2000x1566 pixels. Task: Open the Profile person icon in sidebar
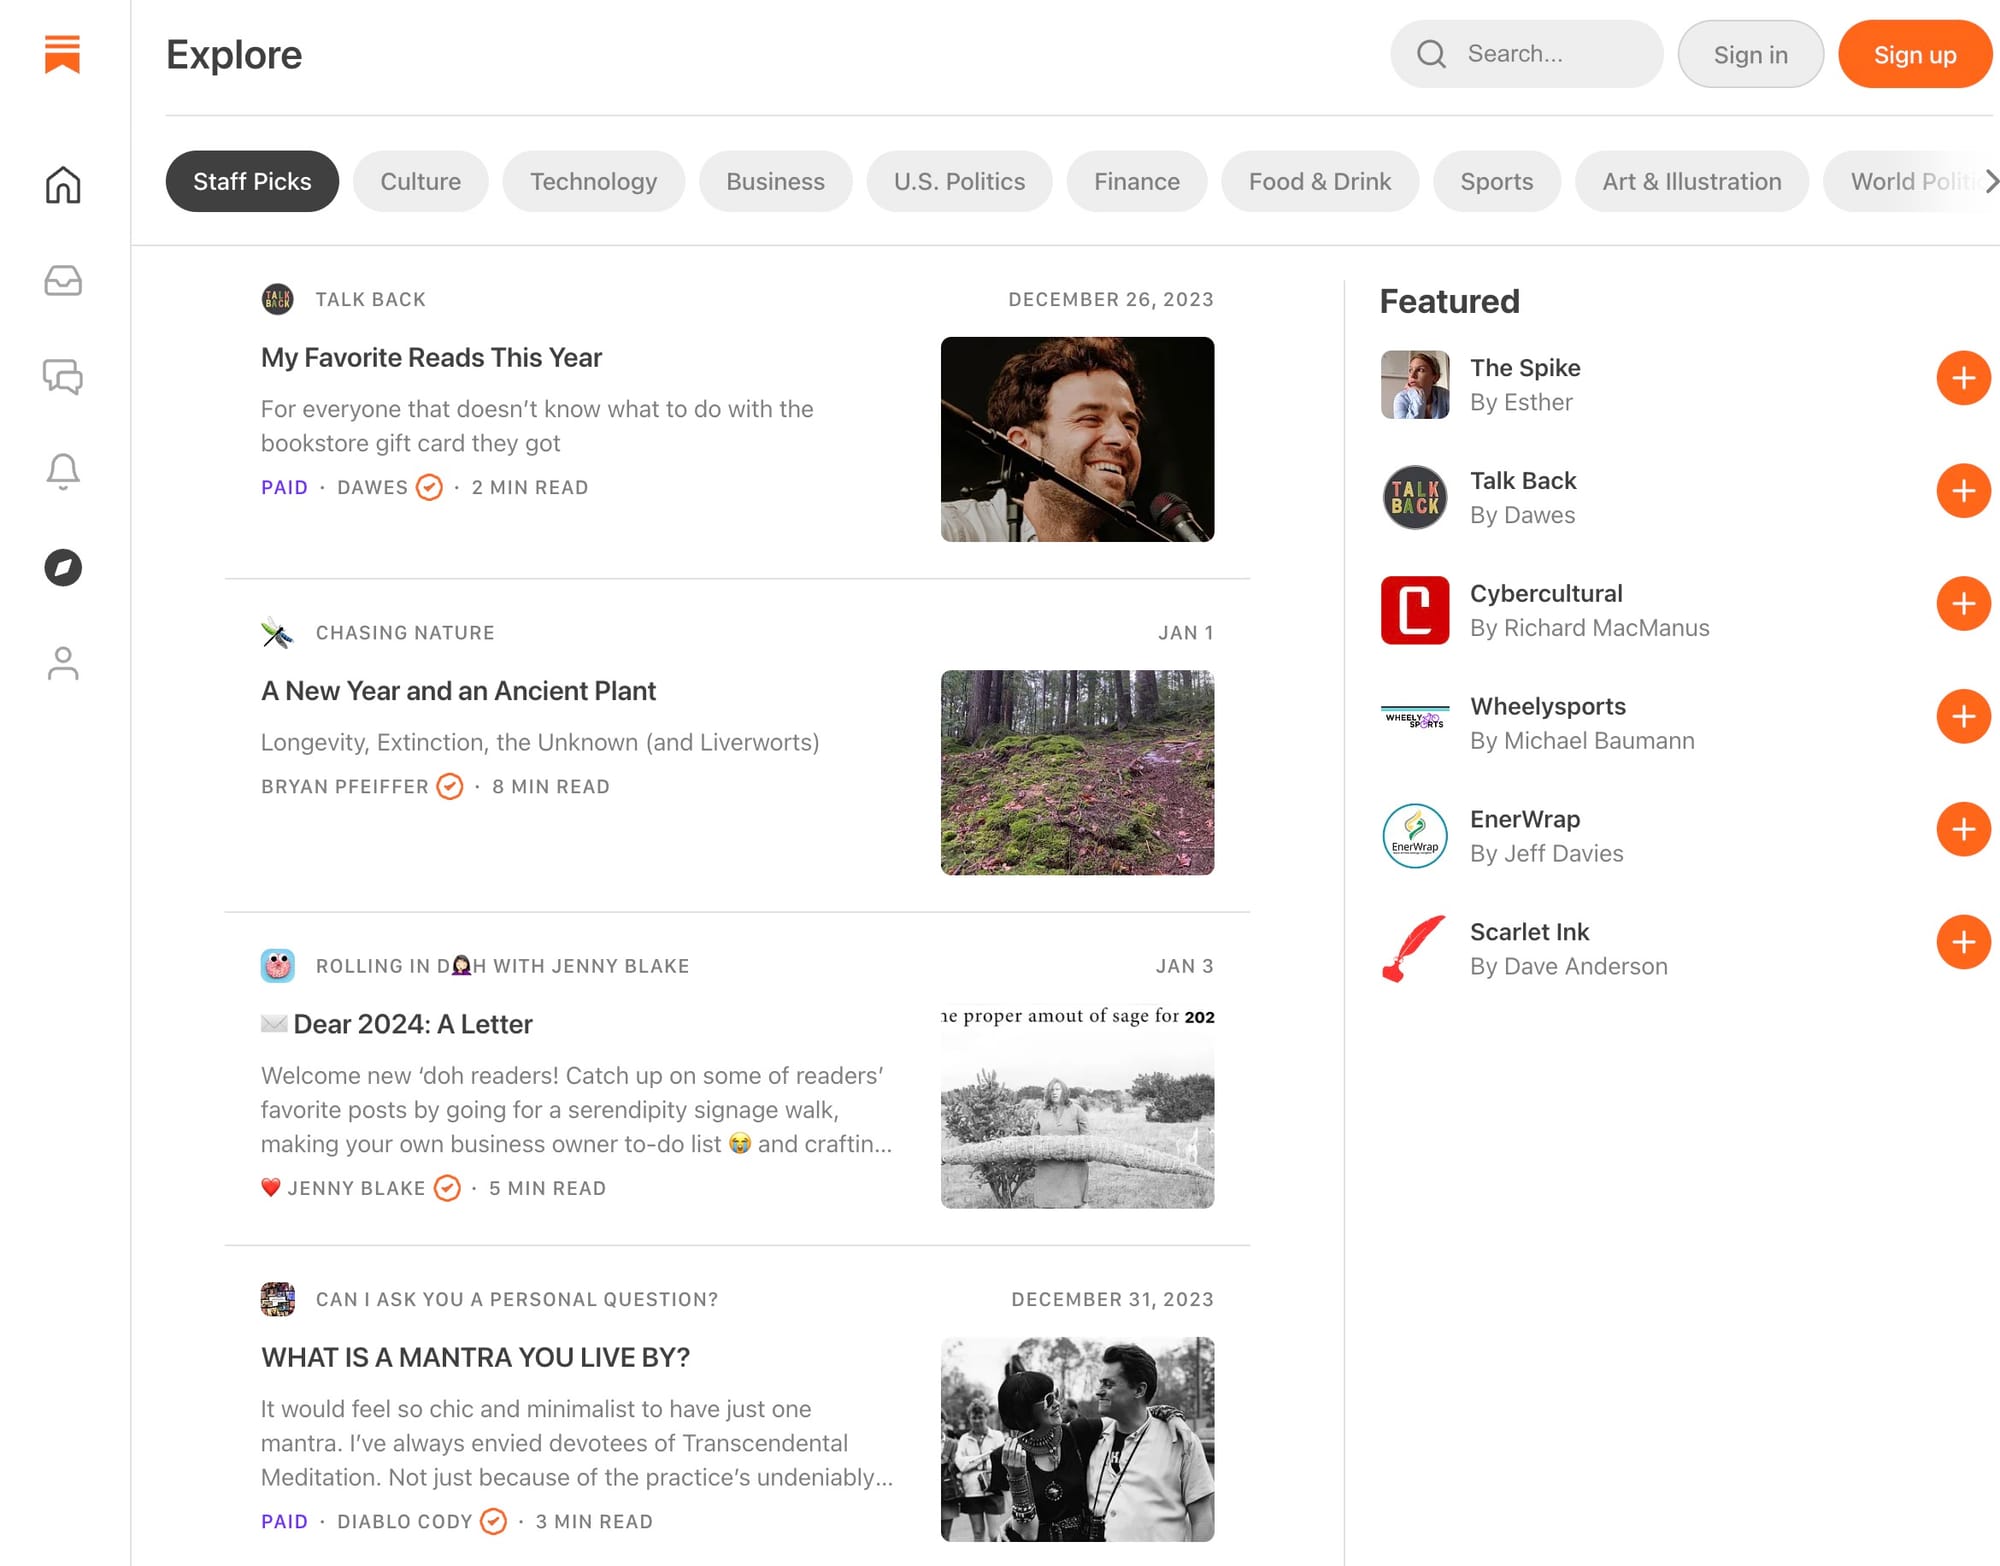coord(62,663)
